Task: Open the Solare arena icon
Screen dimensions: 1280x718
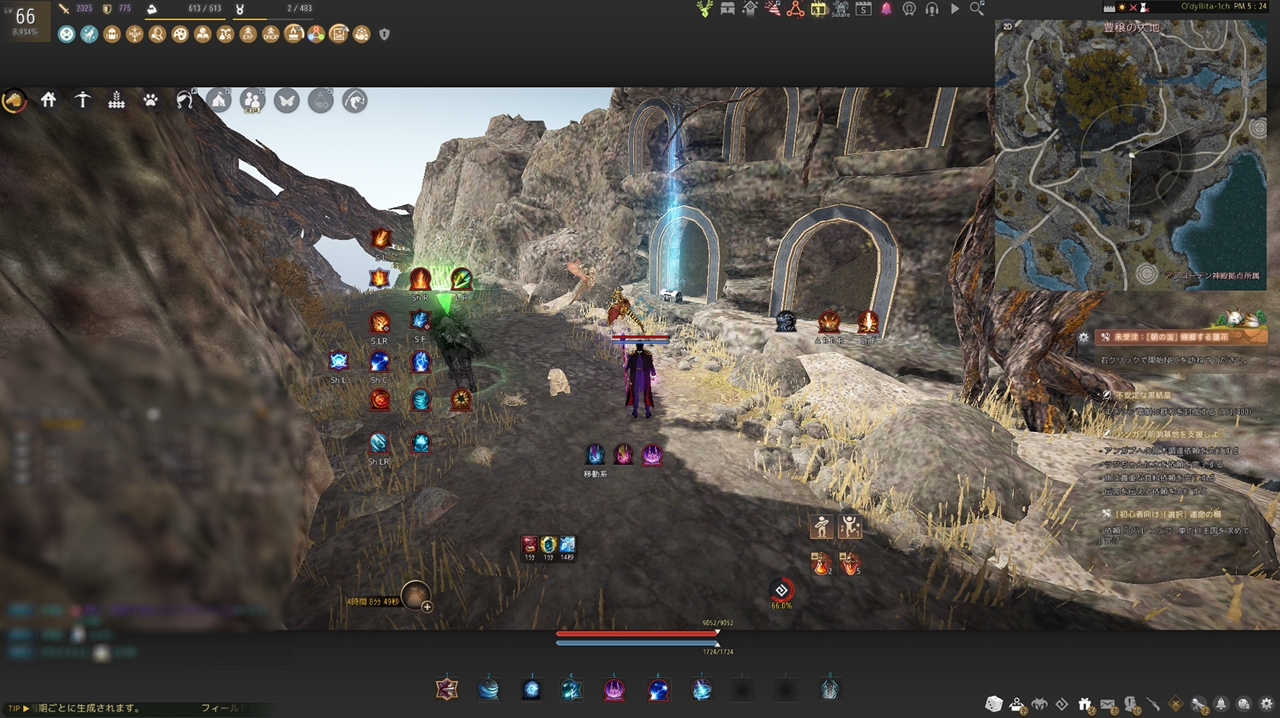Action: (839, 9)
